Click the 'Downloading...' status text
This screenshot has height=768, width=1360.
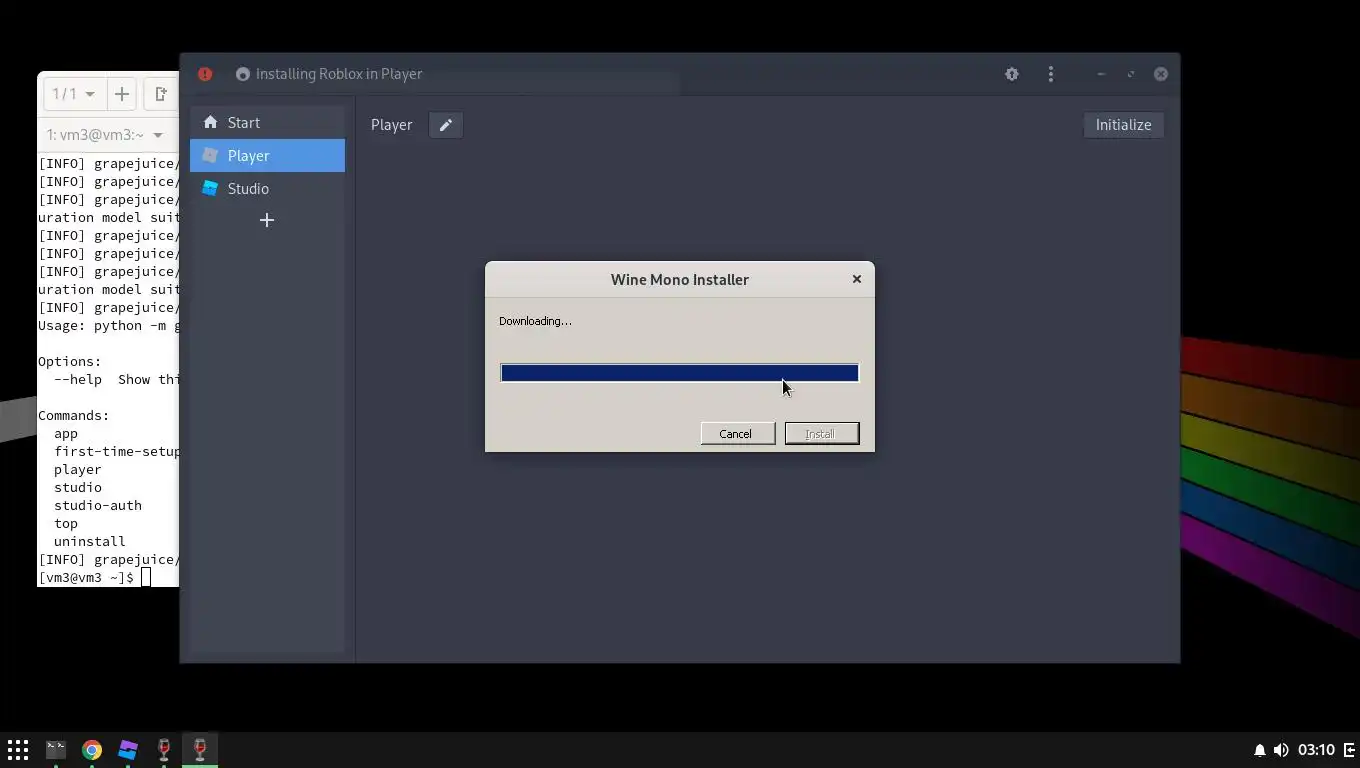point(535,321)
